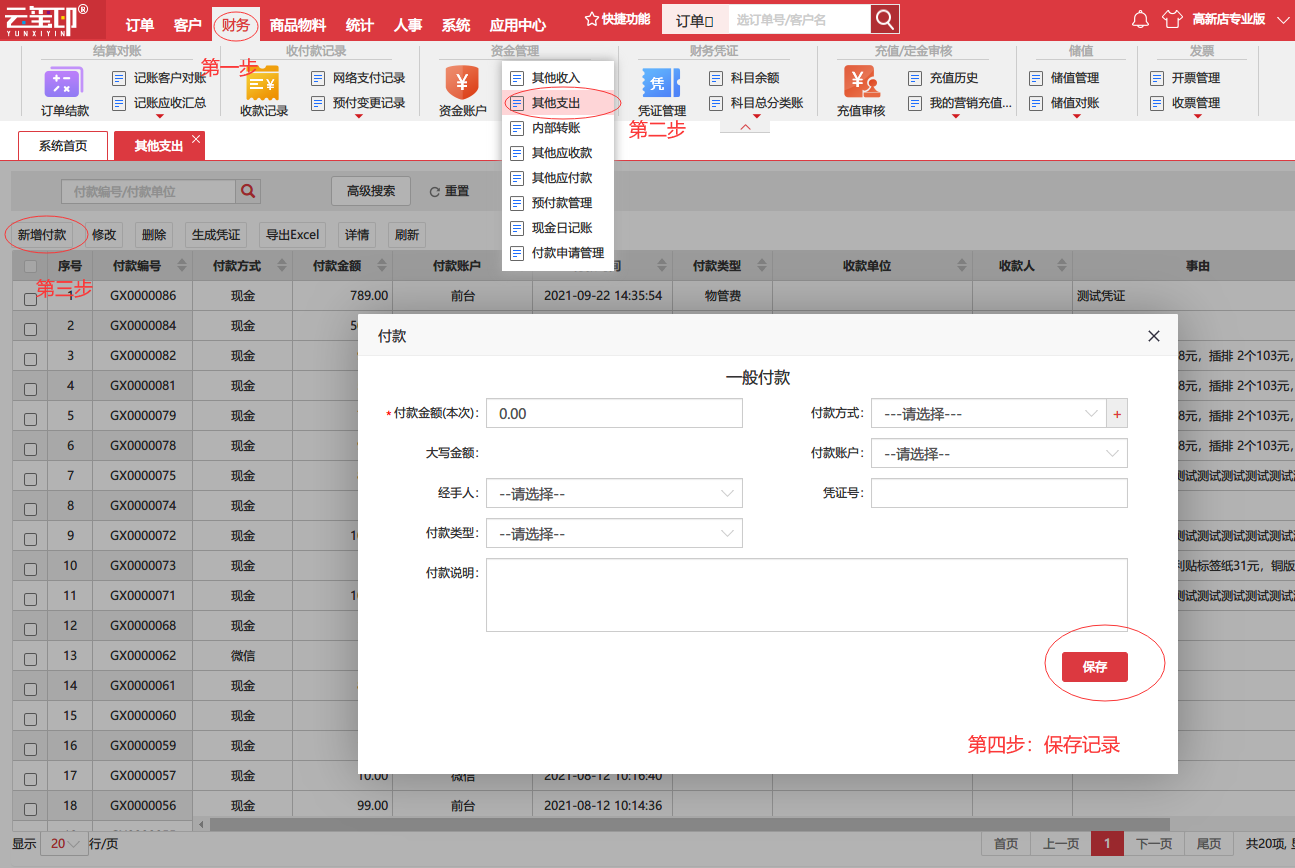Click the 选订单号/客户名 search field
The width and height of the screenshot is (1295, 868).
point(798,20)
